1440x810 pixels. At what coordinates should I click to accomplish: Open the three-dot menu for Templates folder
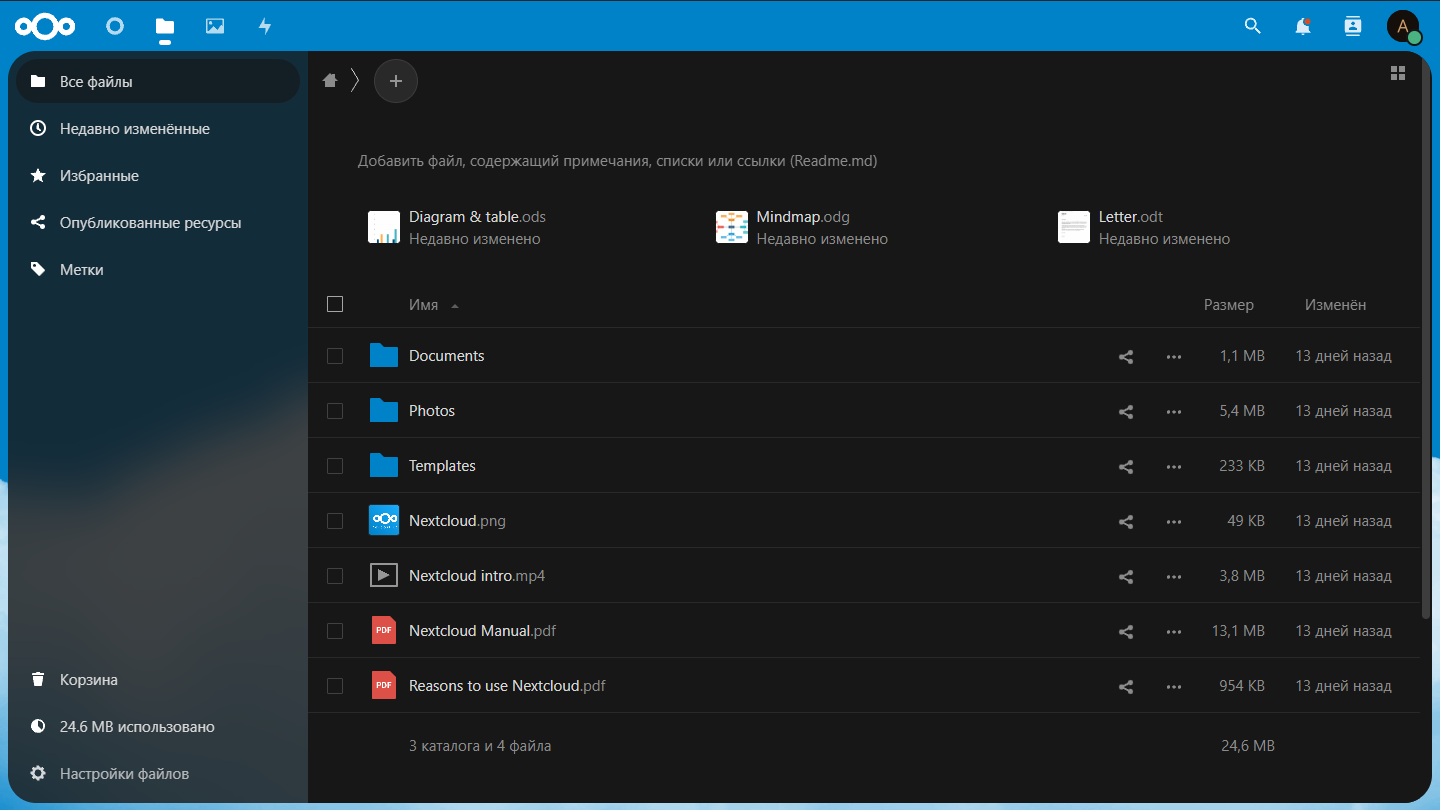coord(1173,466)
